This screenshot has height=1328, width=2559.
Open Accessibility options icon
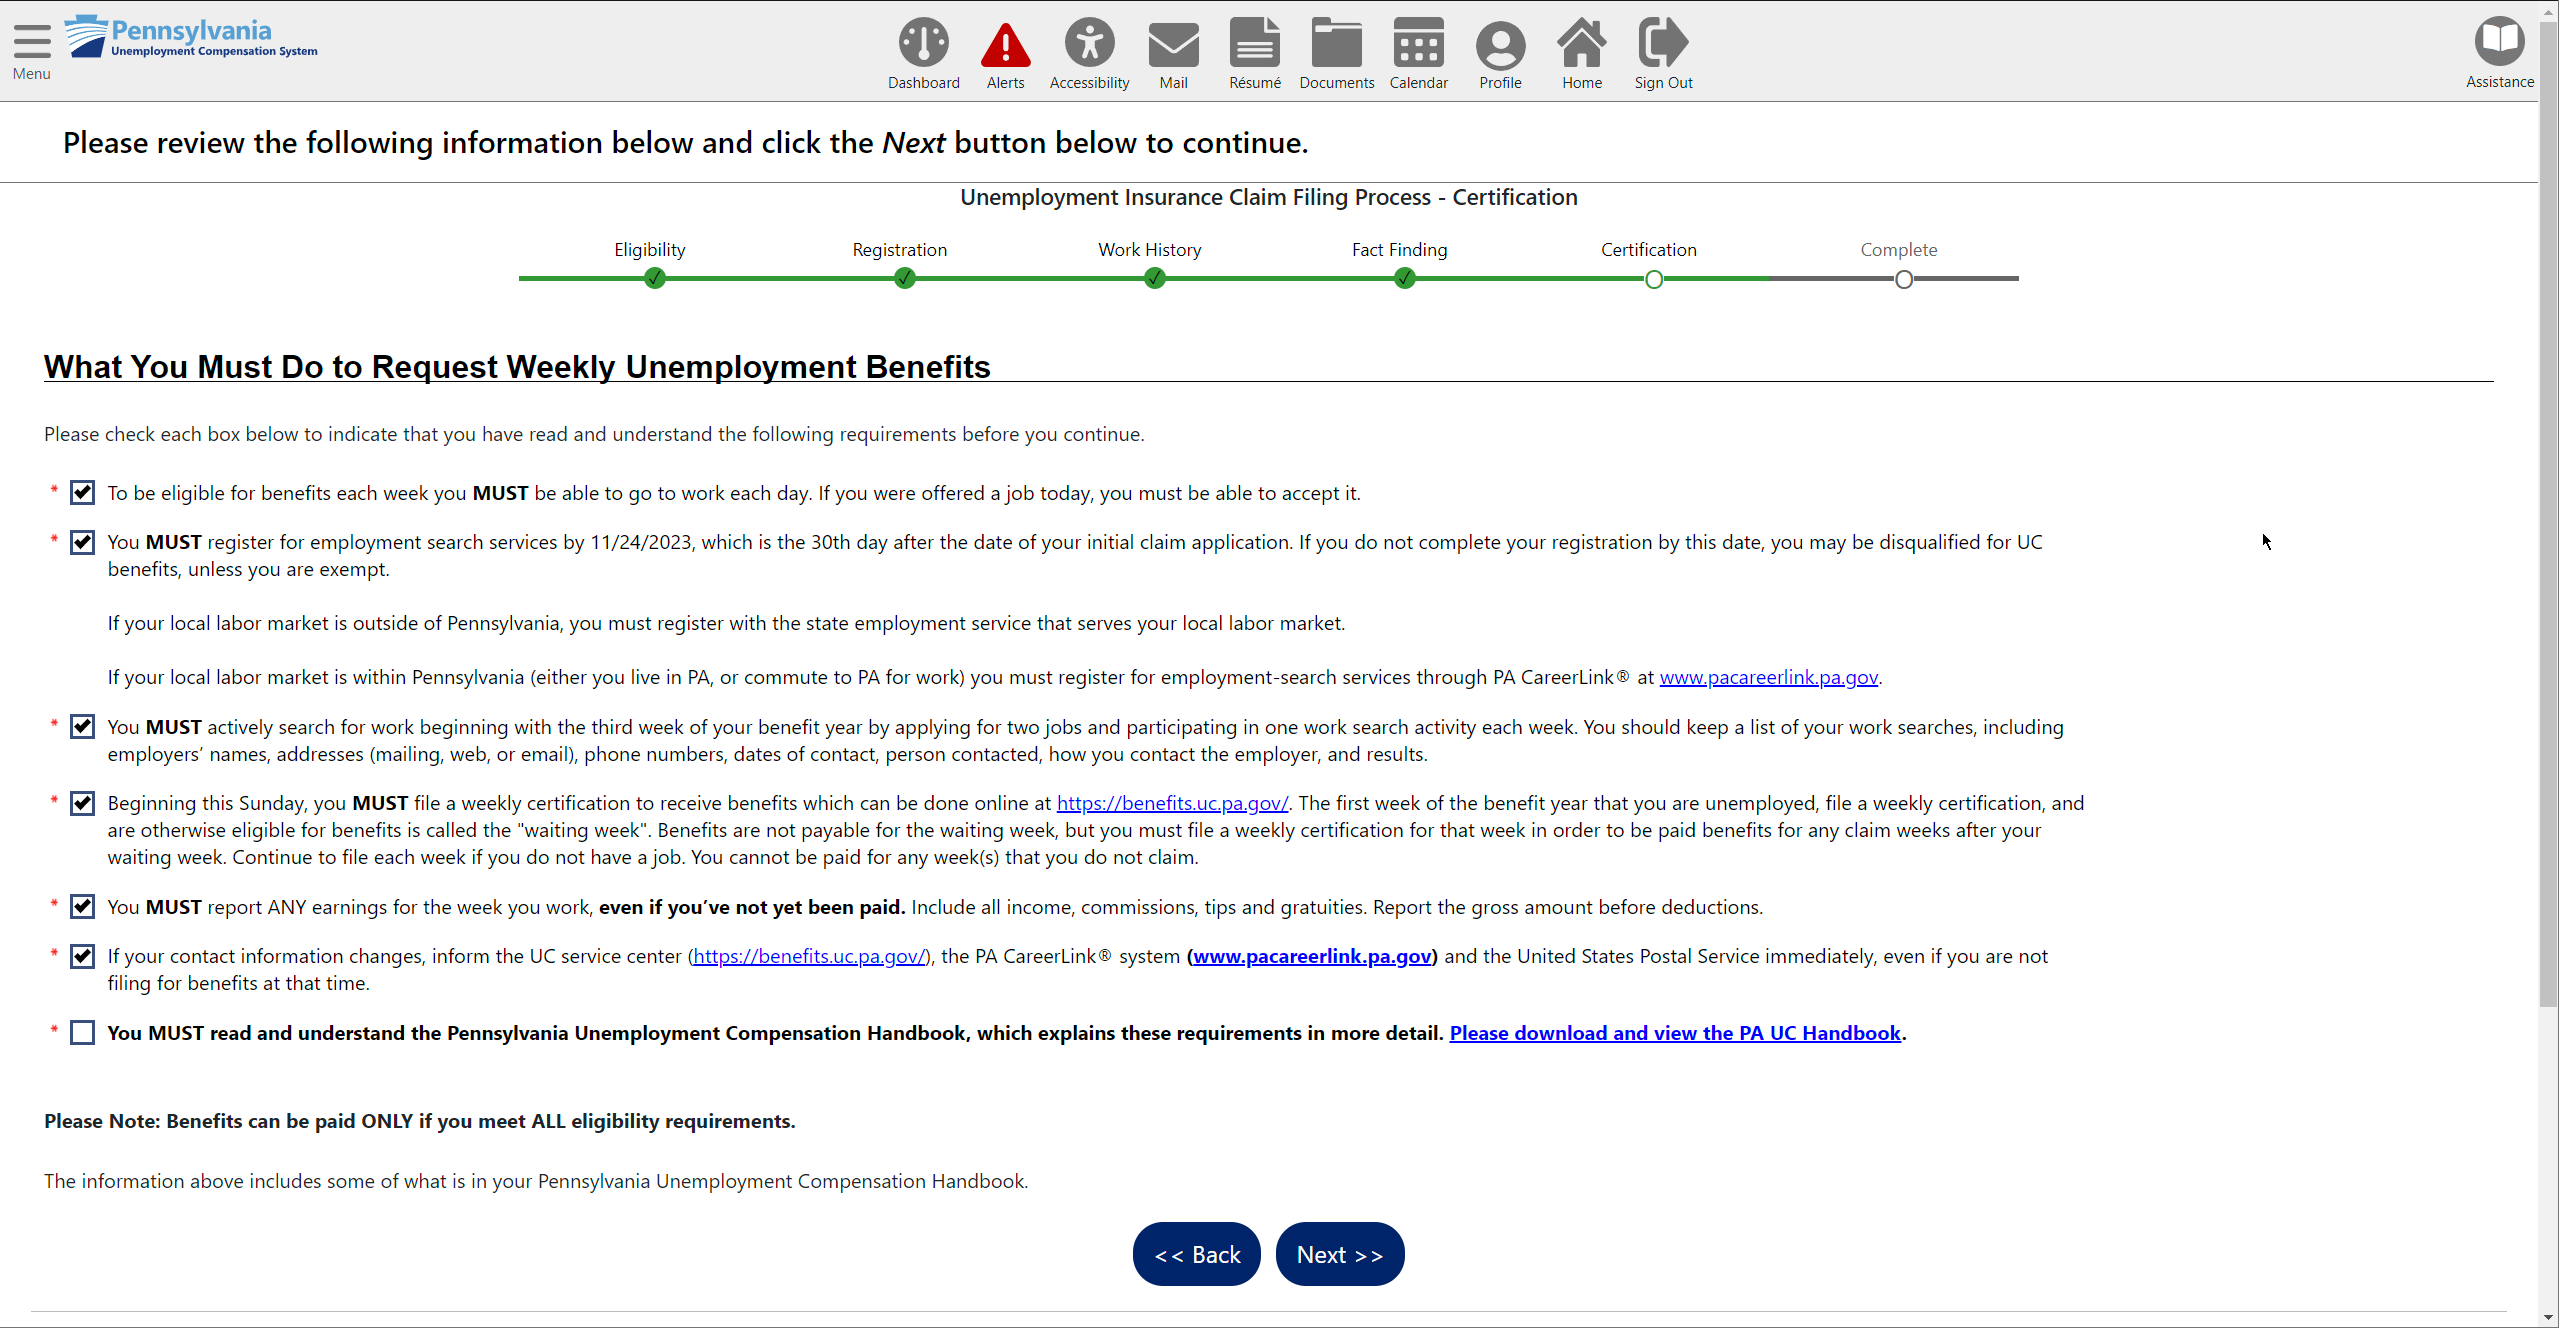pyautogui.click(x=1089, y=44)
